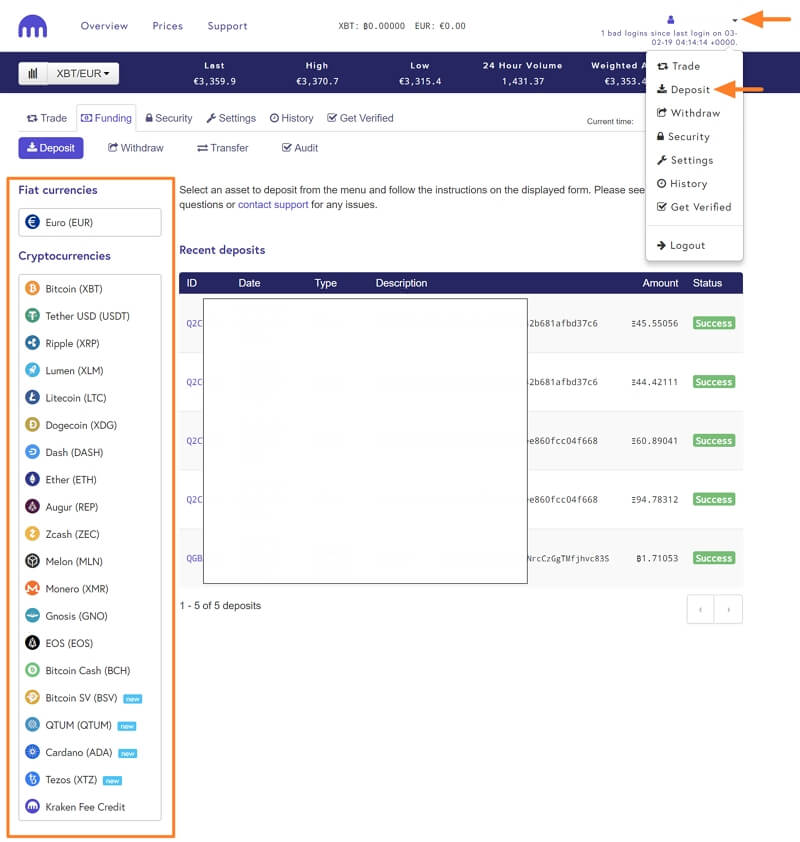Click the Cardano (ADA) coin icon
Image resolution: width=800 pixels, height=842 pixels.
(33, 752)
